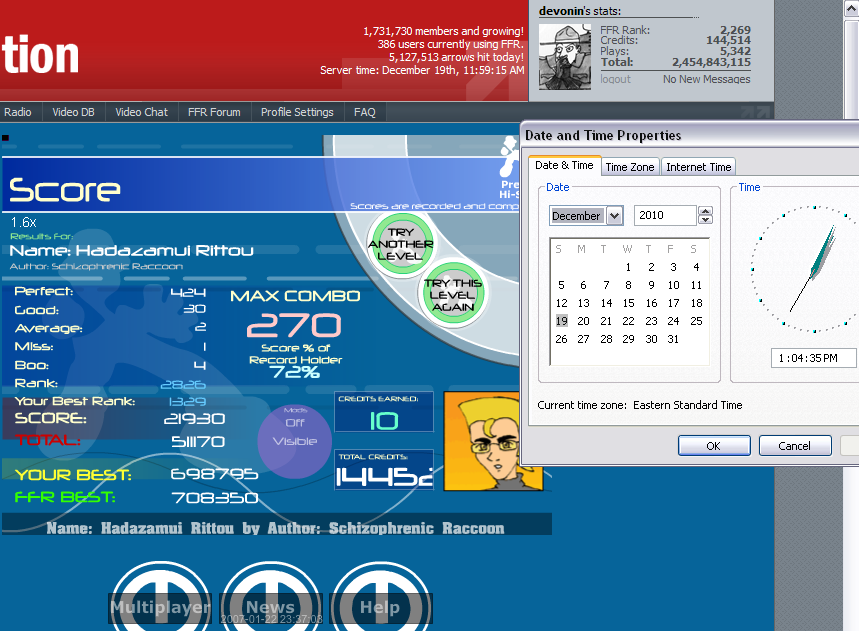Open Profile Settings in the navigation bar
This screenshot has width=859, height=631.
pyautogui.click(x=297, y=112)
